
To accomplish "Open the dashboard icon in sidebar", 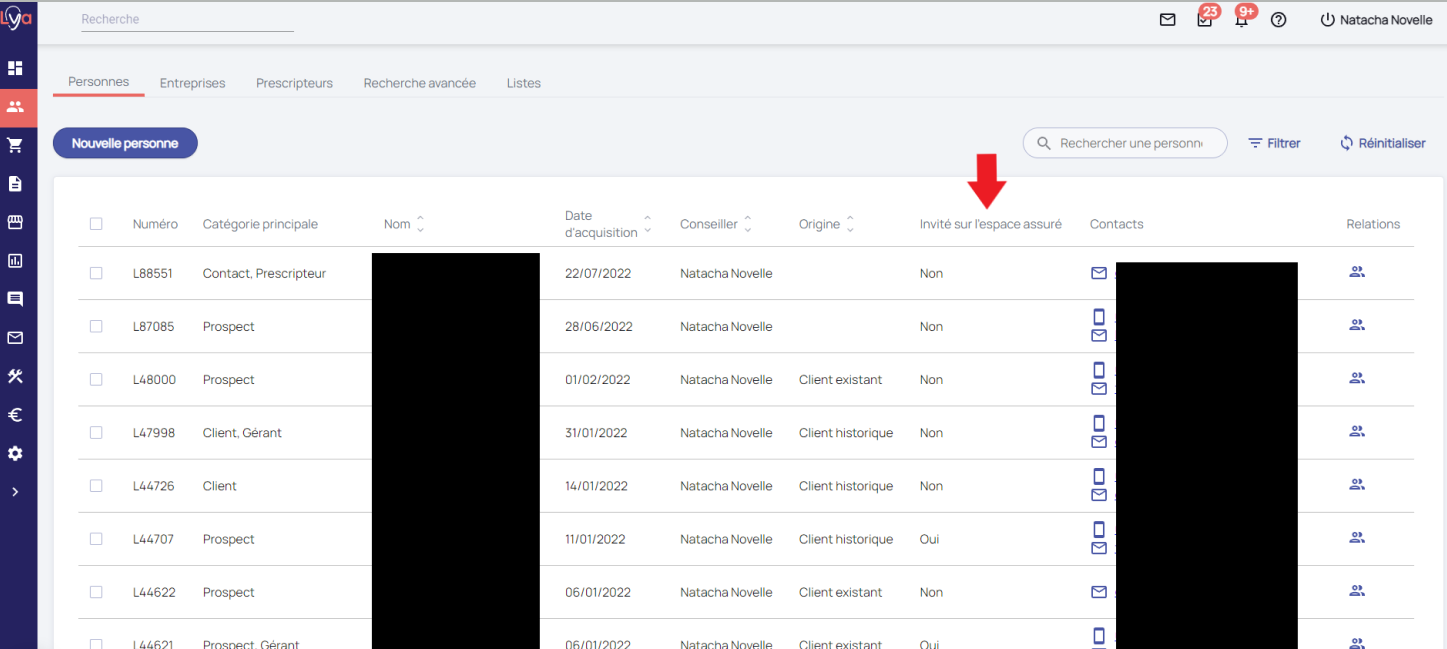I will (15, 68).
